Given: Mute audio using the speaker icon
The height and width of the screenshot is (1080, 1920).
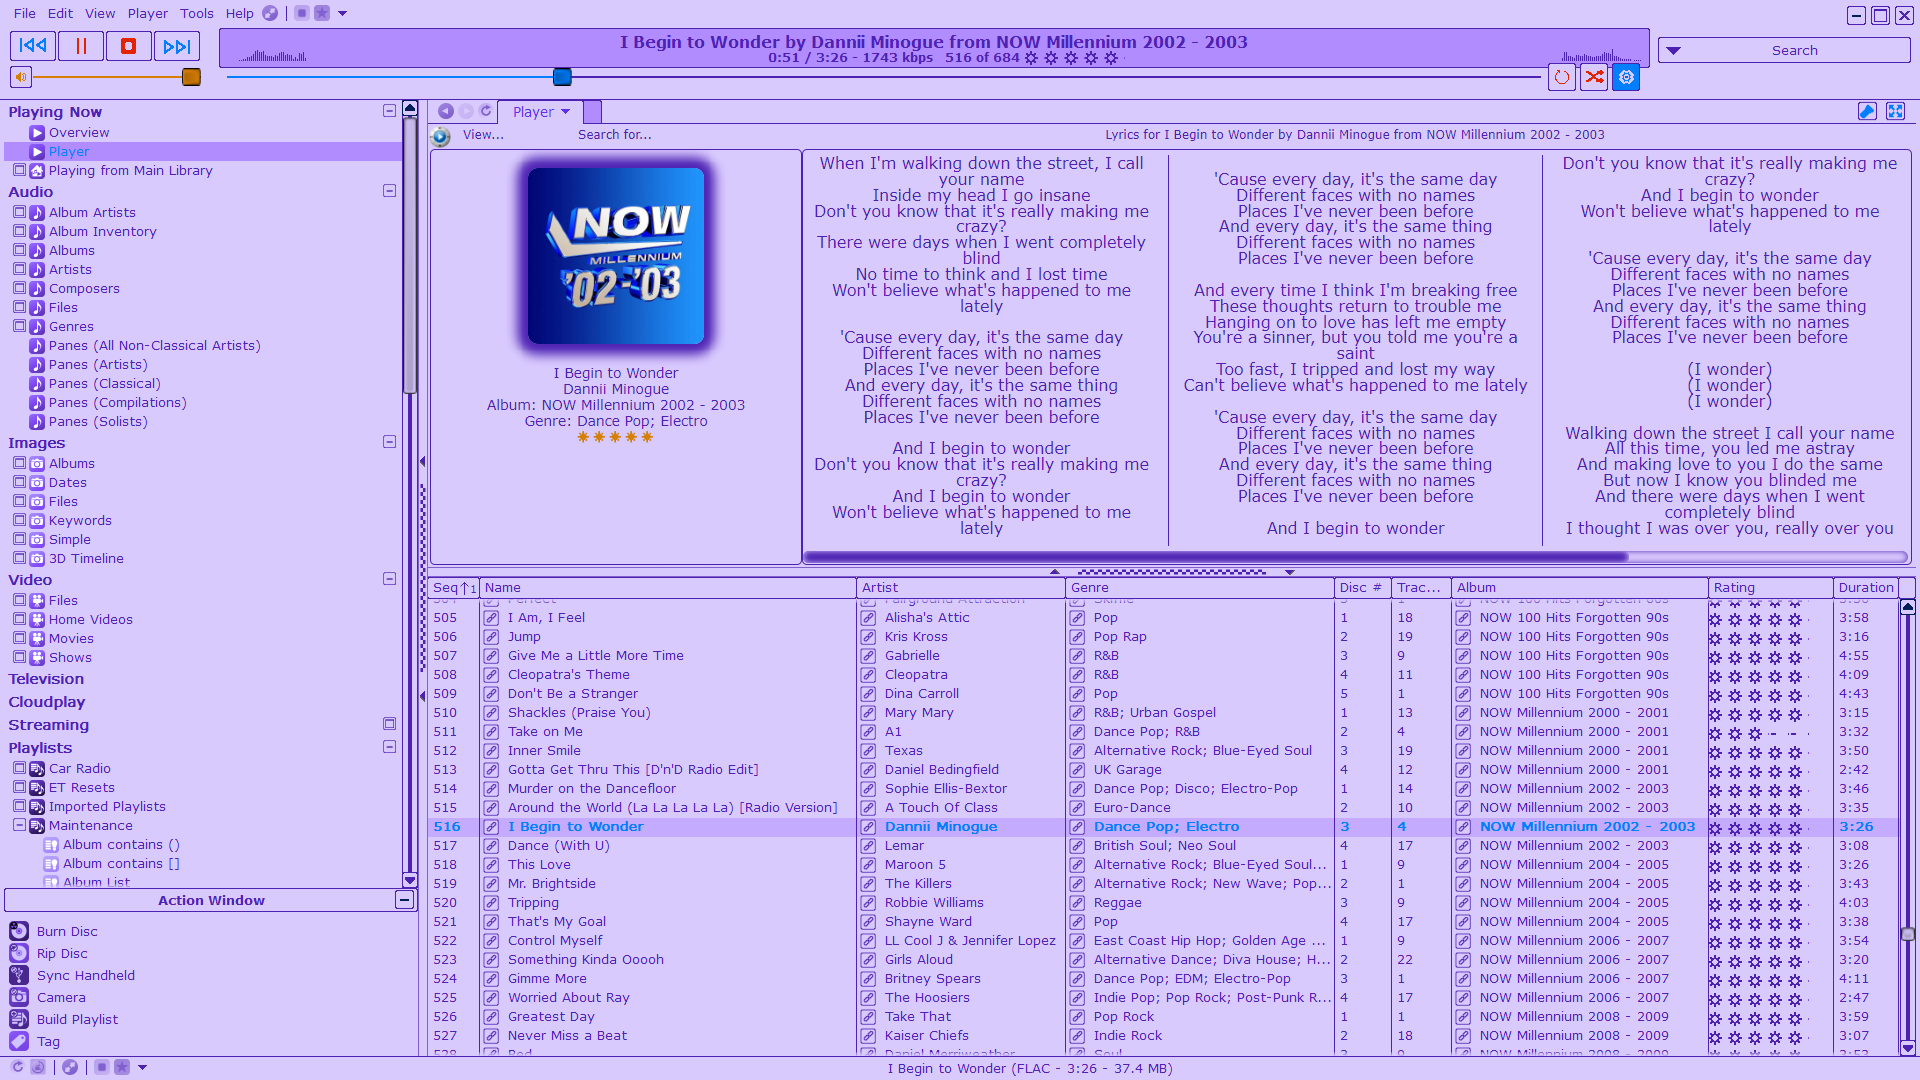Looking at the screenshot, I should pyautogui.click(x=21, y=77).
